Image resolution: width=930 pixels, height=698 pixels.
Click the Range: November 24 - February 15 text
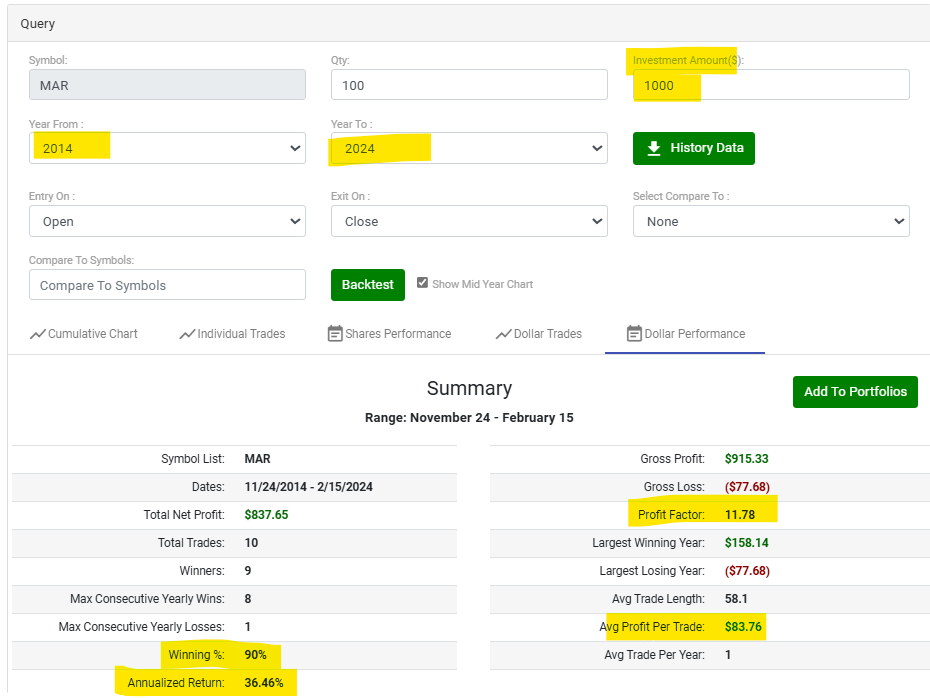[469, 417]
